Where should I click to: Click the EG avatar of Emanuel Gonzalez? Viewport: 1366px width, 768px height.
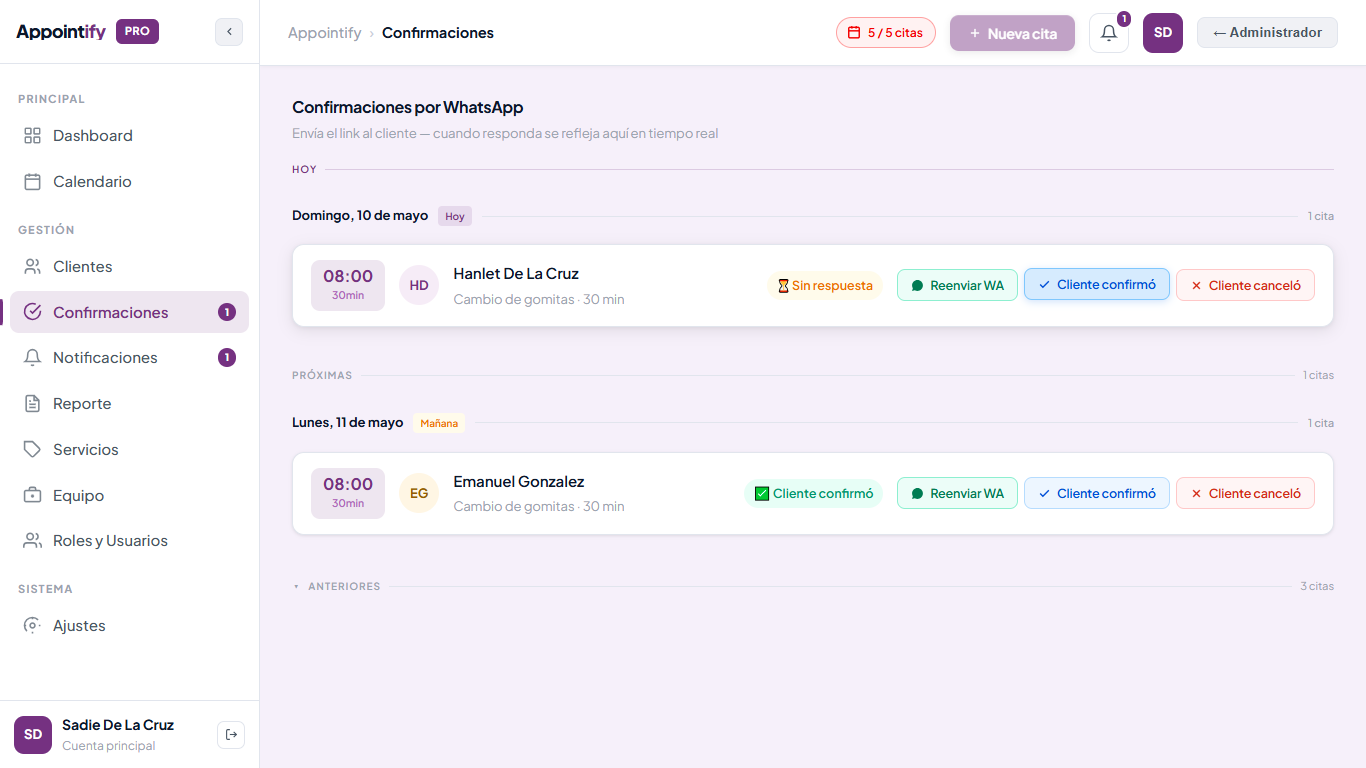(x=419, y=493)
